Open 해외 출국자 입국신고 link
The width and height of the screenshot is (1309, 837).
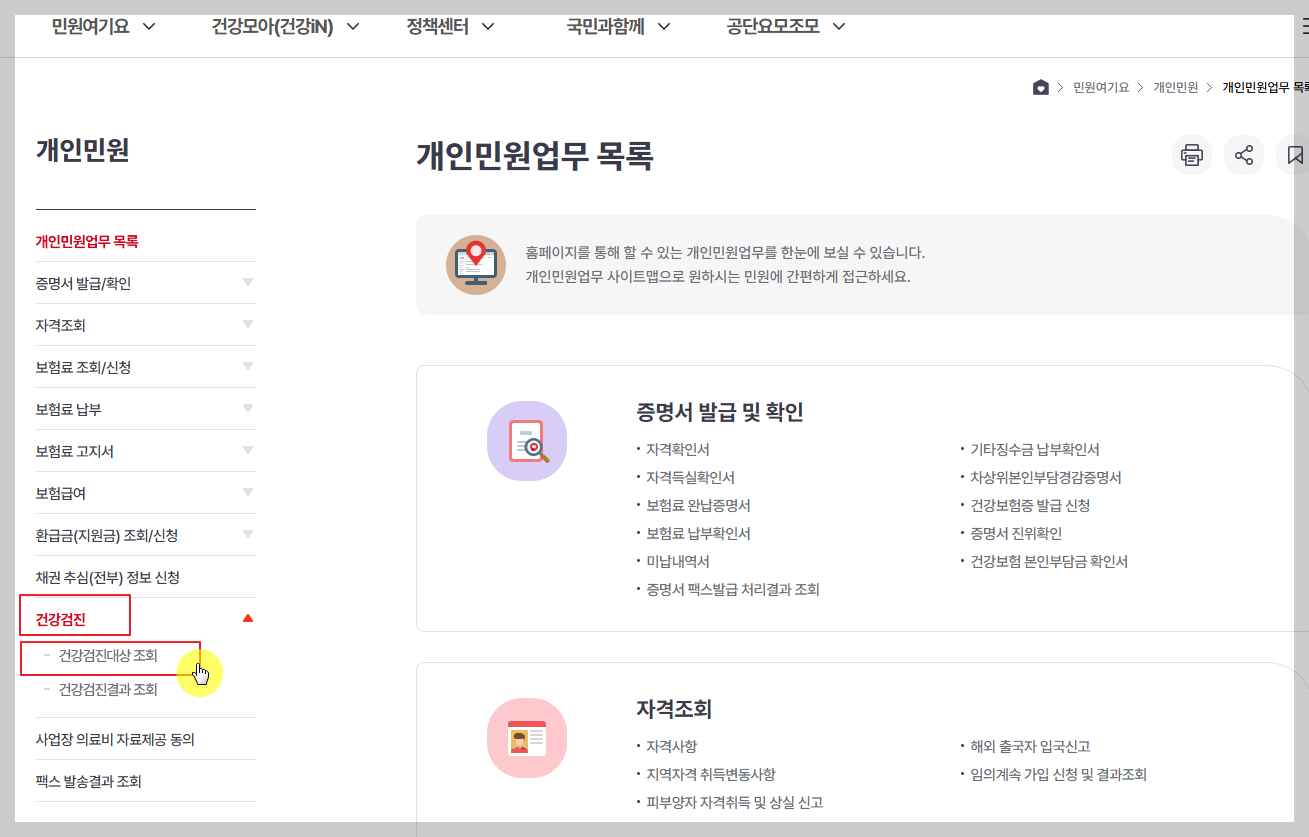1030,747
